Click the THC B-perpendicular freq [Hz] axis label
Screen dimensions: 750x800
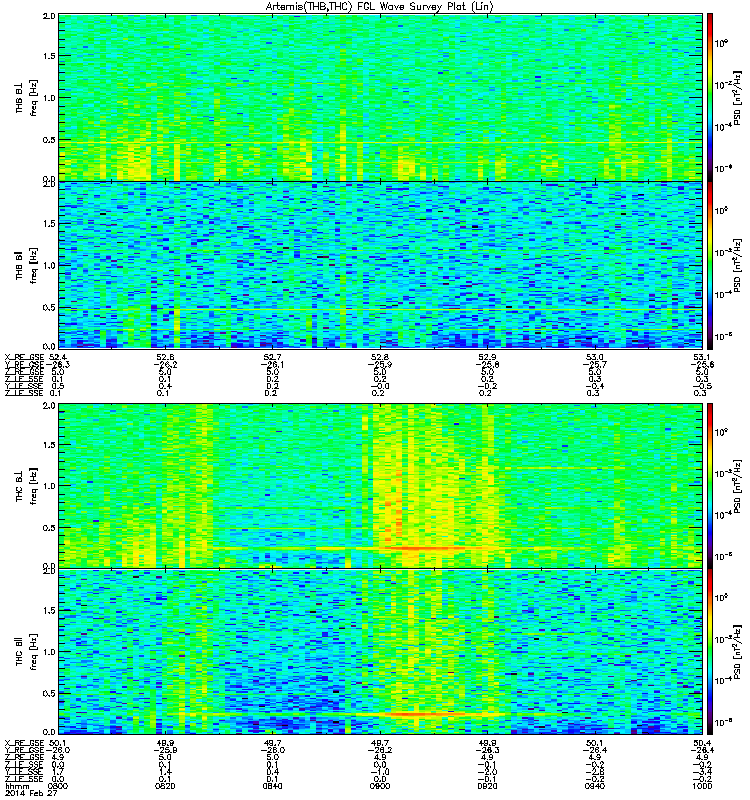pos(34,486)
